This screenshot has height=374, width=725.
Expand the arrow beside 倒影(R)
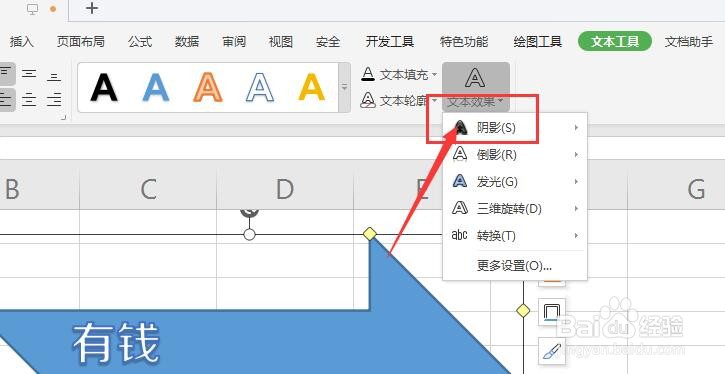pyautogui.click(x=576, y=154)
